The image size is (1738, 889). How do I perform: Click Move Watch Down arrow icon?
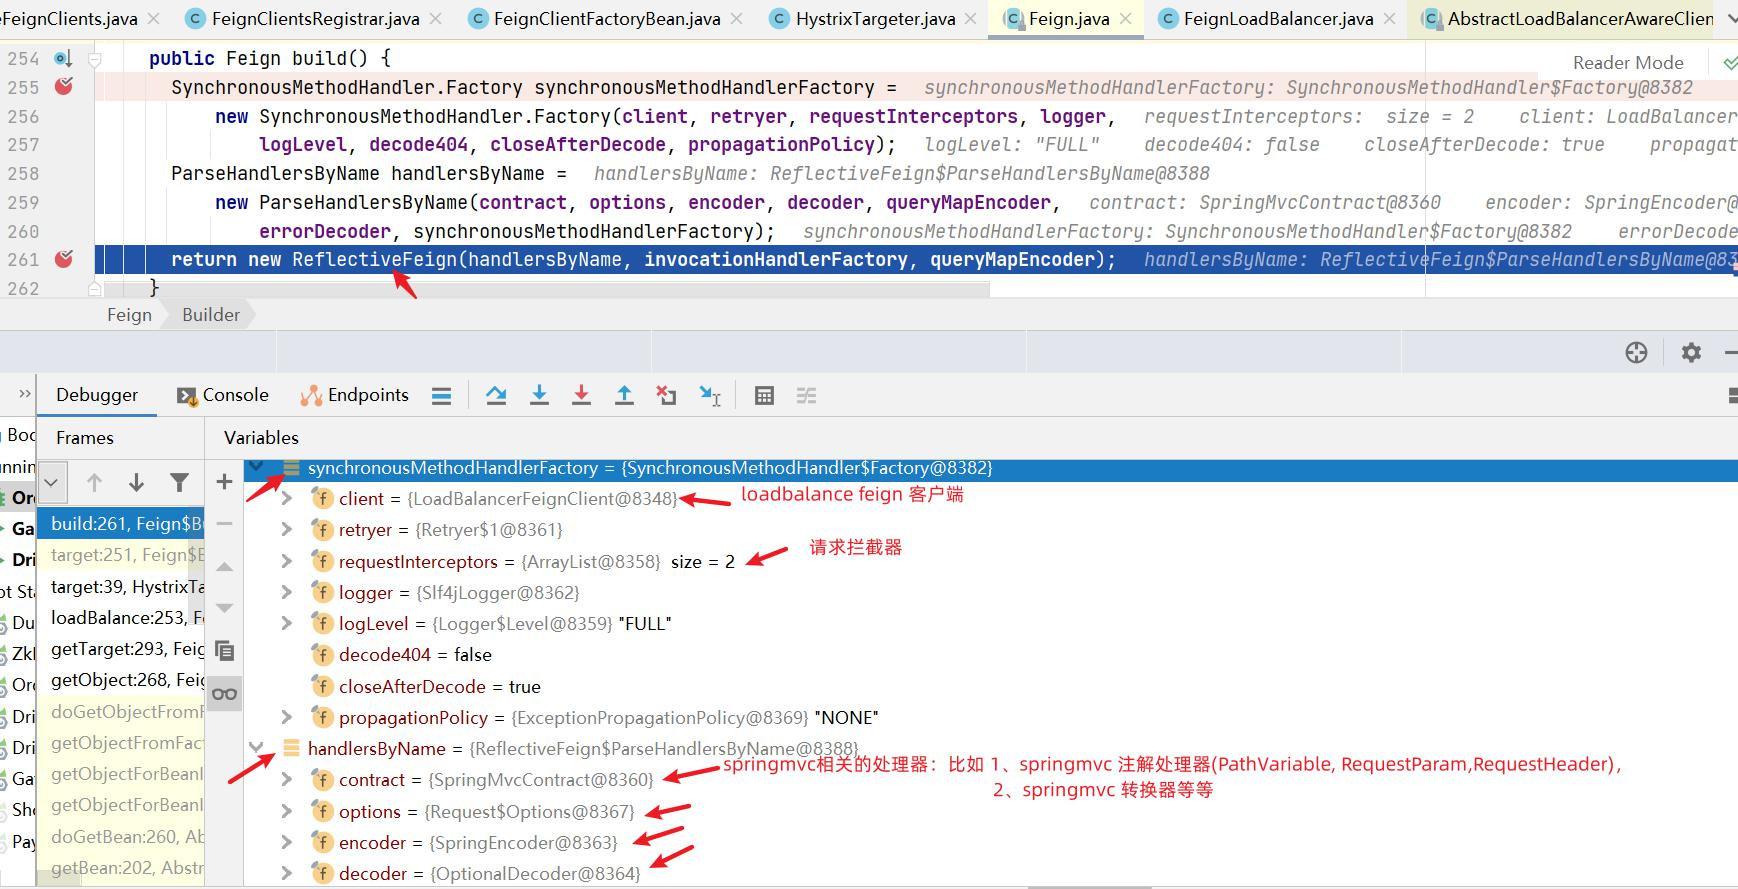pyautogui.click(x=224, y=608)
